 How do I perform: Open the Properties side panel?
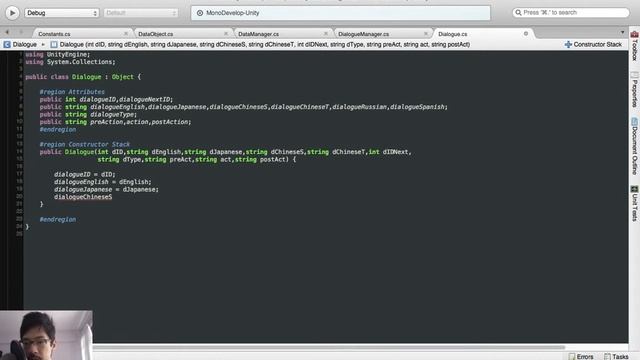pos(634,90)
